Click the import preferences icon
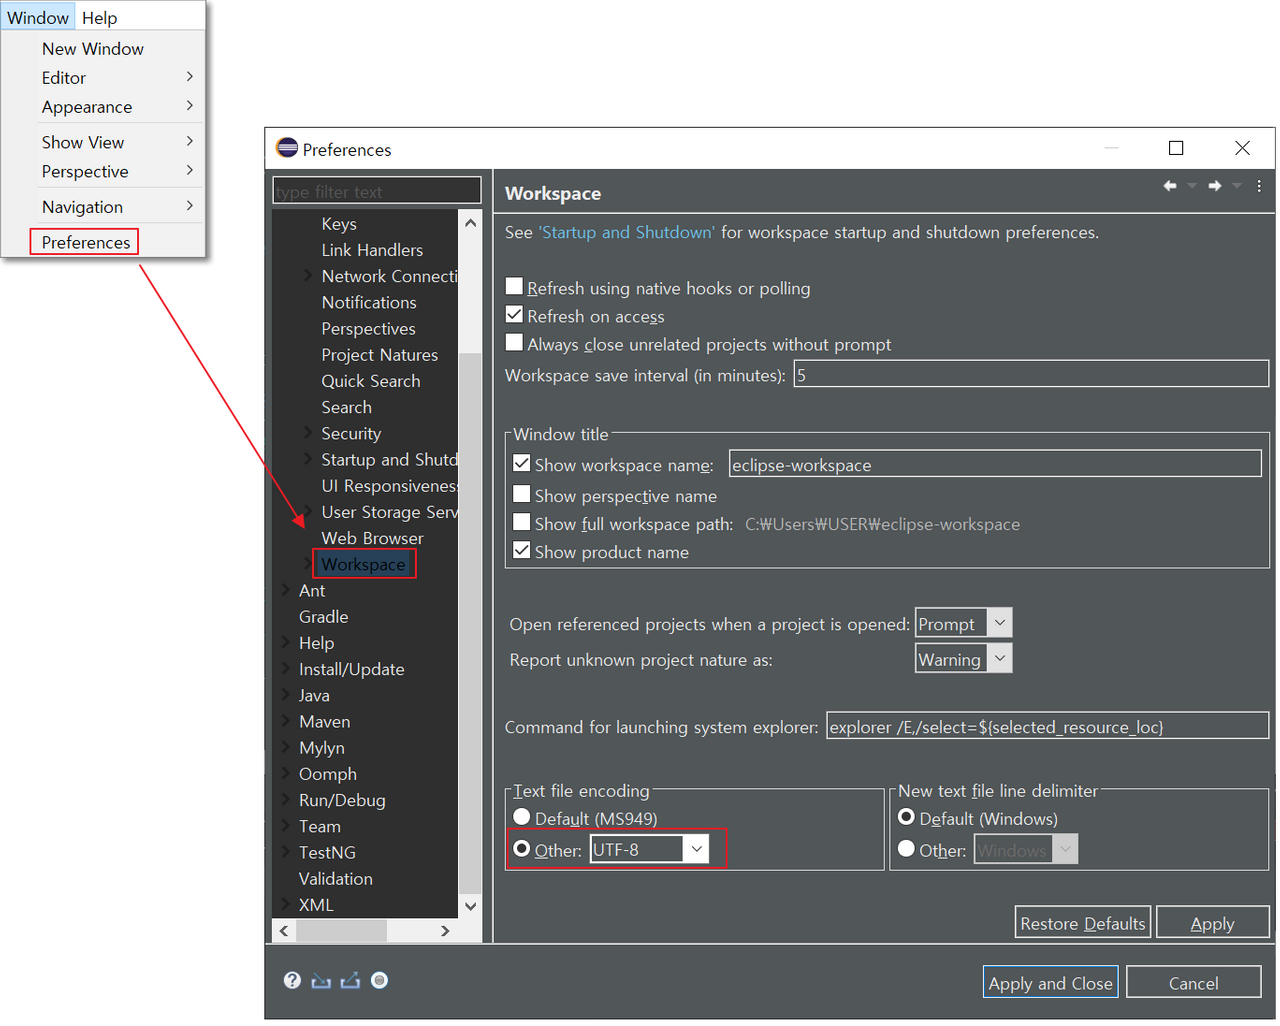1280x1026 pixels. click(321, 980)
